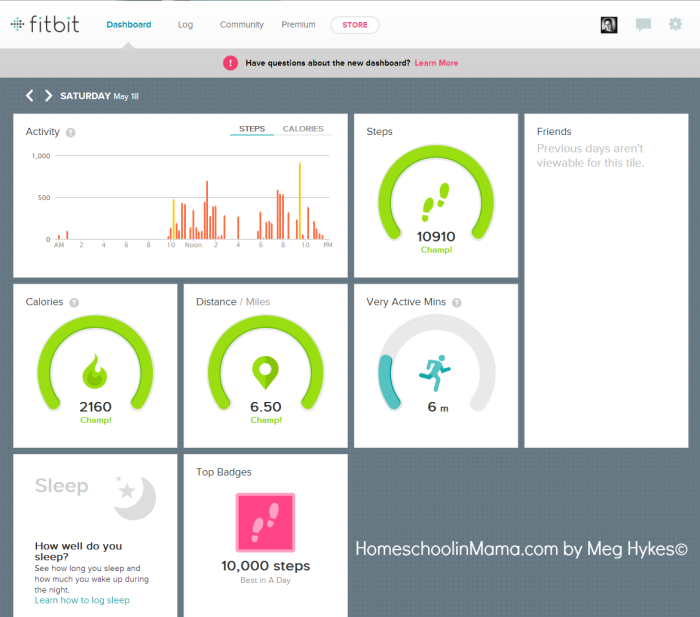Click the running figure icon
Viewport: 700px width, 617px height.
435,373
